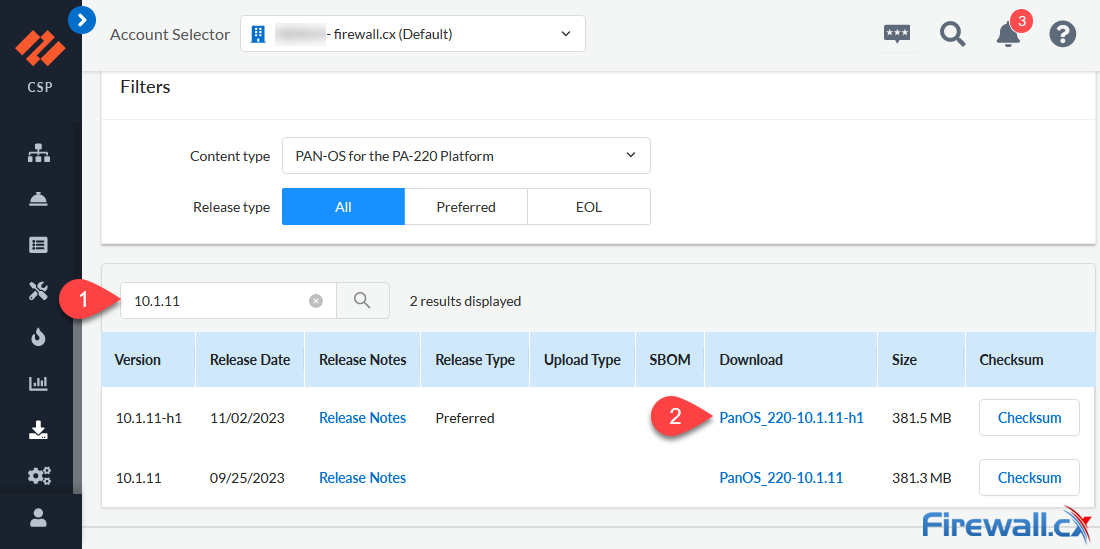The image size is (1100, 549).
Task: Open notifications bell with 3 alerts
Action: point(1009,34)
